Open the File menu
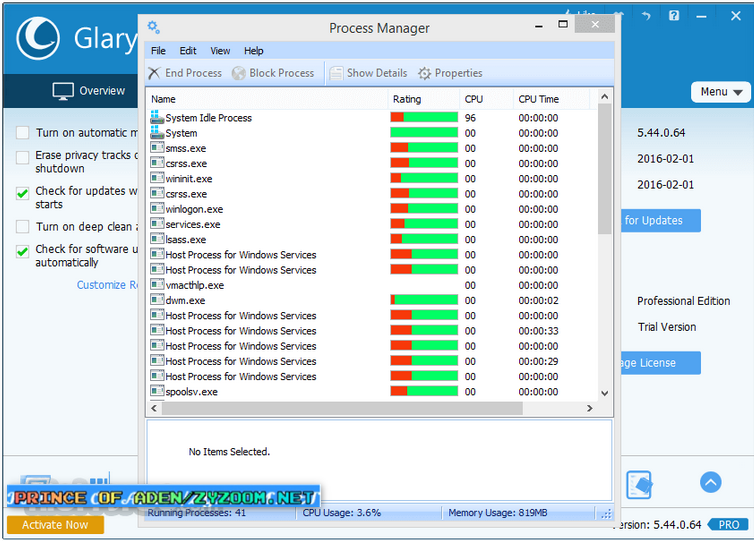The width and height of the screenshot is (754, 541). point(158,50)
